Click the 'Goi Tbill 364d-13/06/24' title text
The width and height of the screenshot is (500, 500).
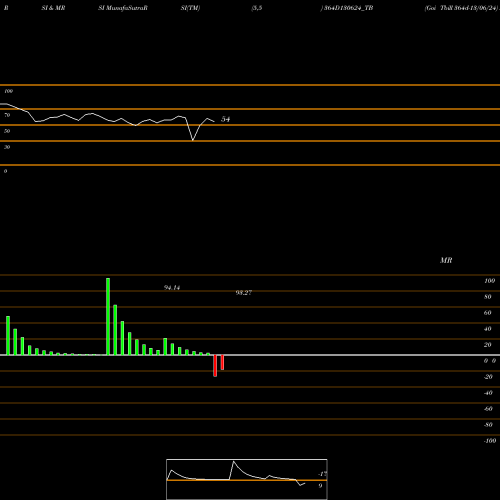[x=462, y=8]
